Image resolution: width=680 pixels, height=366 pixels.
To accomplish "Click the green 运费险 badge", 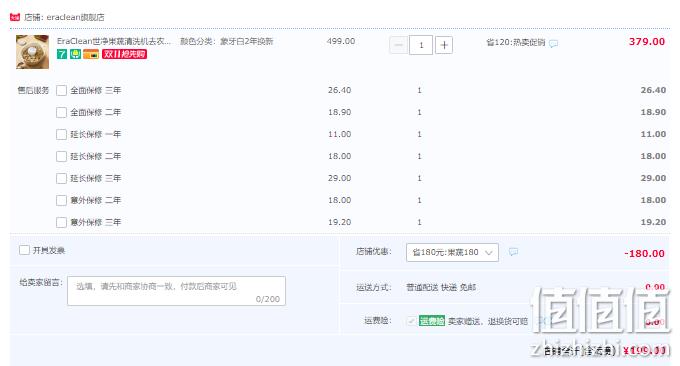I will (432, 321).
